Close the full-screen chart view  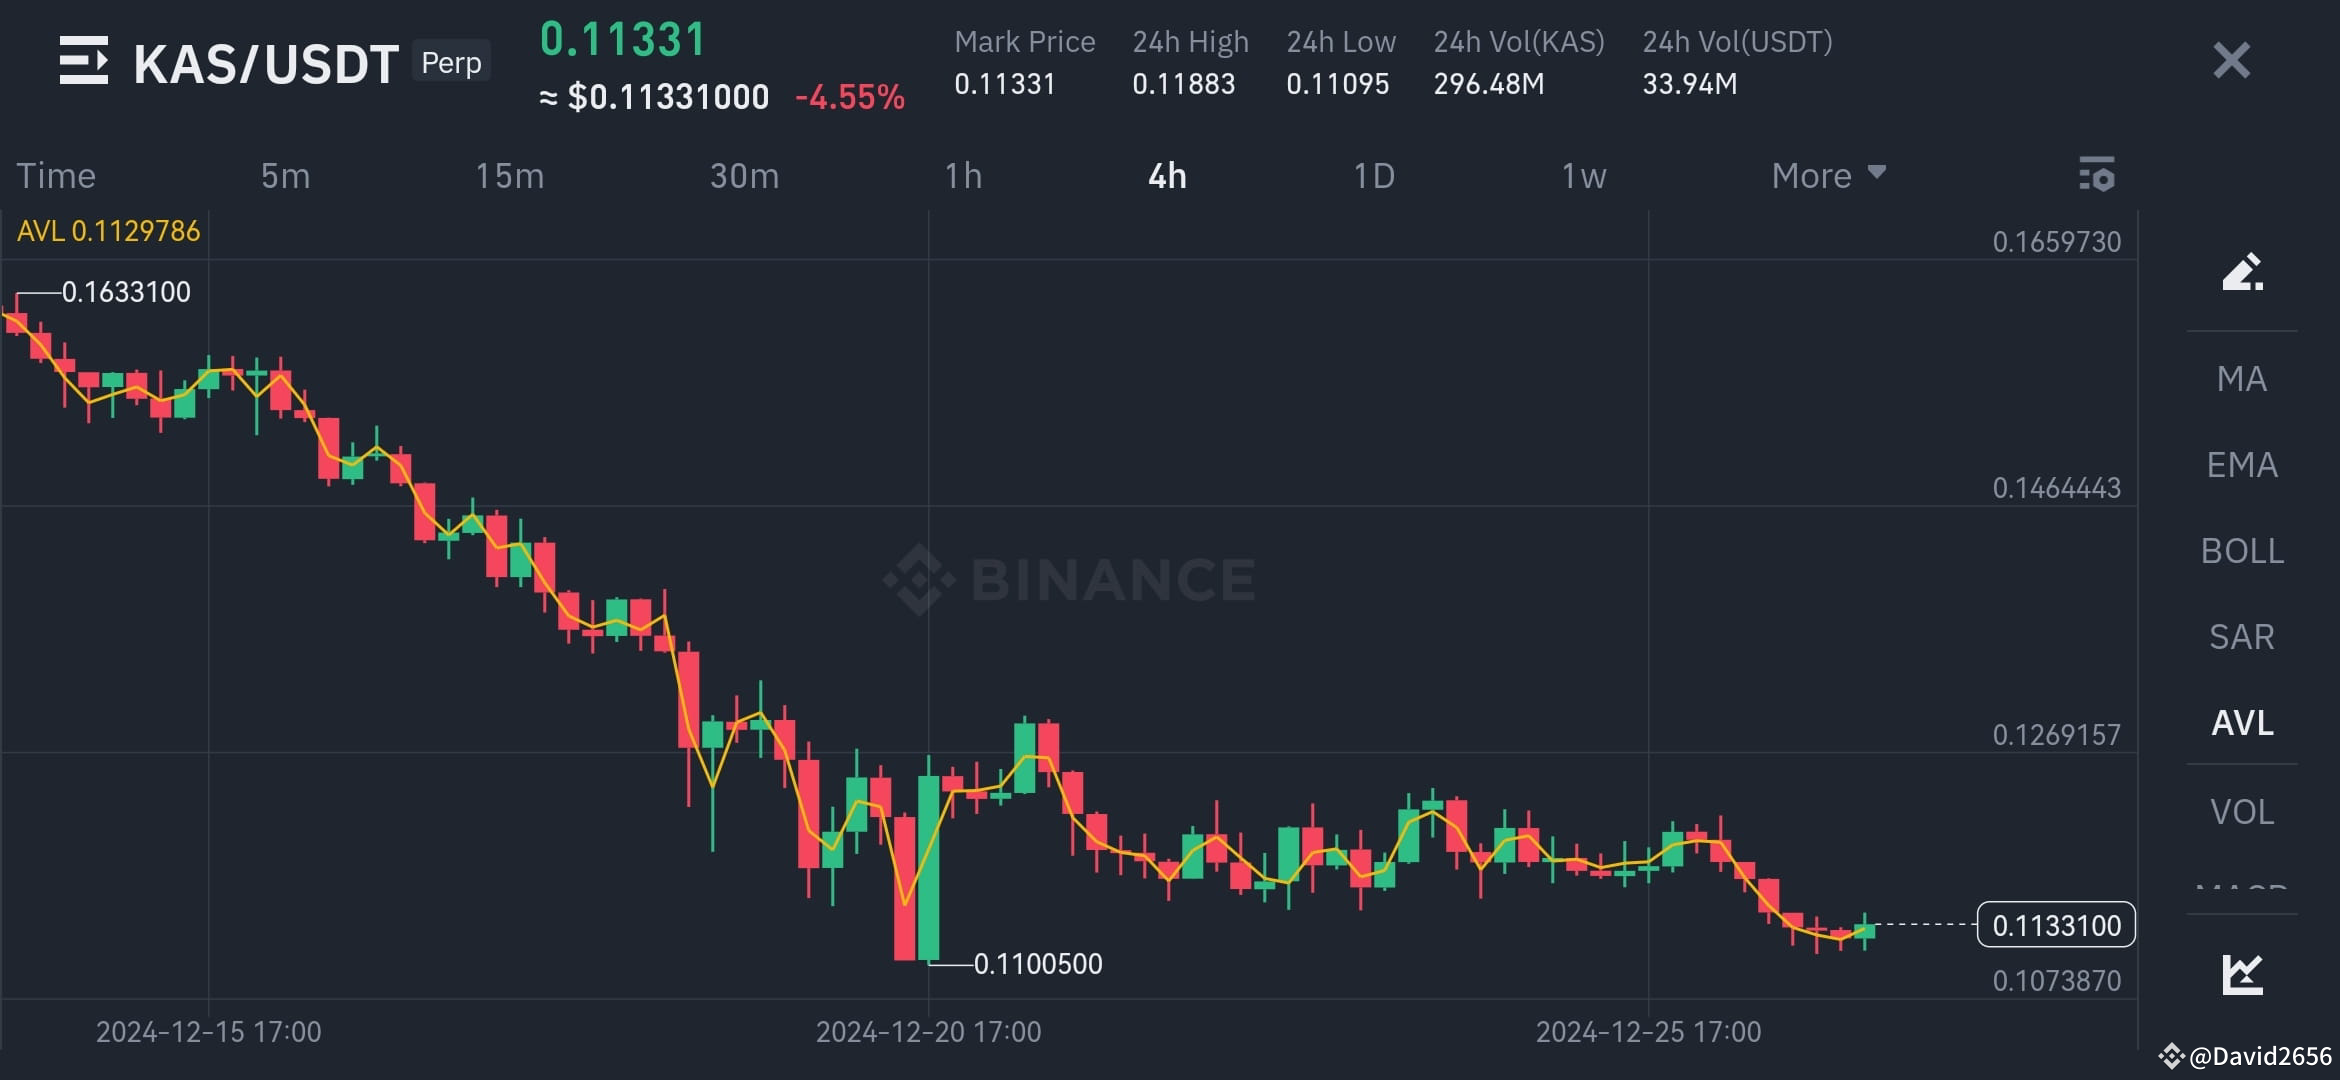tap(2231, 61)
